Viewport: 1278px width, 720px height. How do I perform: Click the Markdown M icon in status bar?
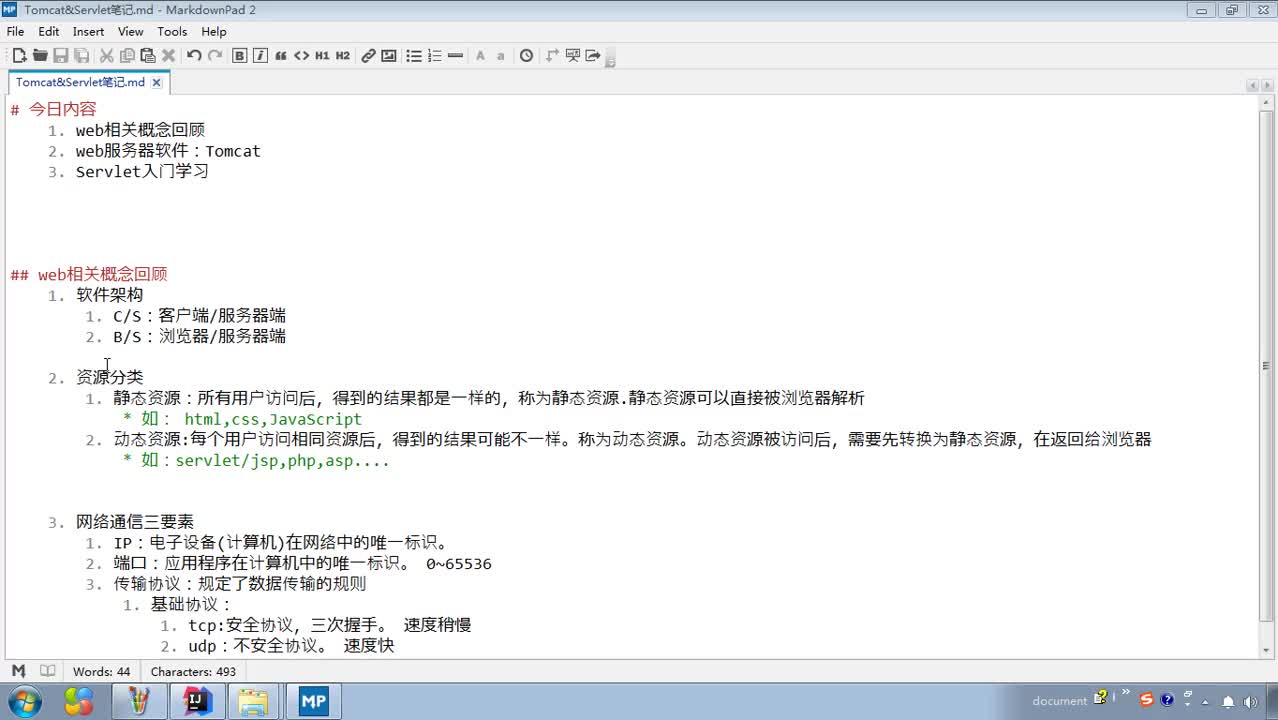18,671
